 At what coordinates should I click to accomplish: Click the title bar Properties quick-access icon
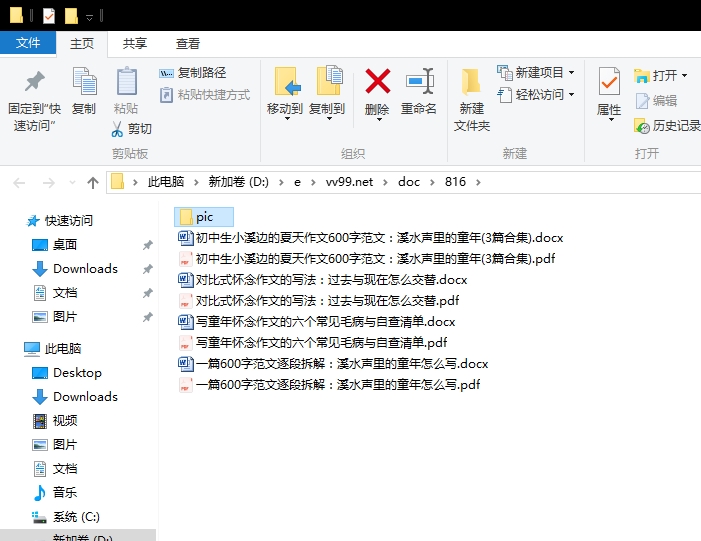[49, 16]
